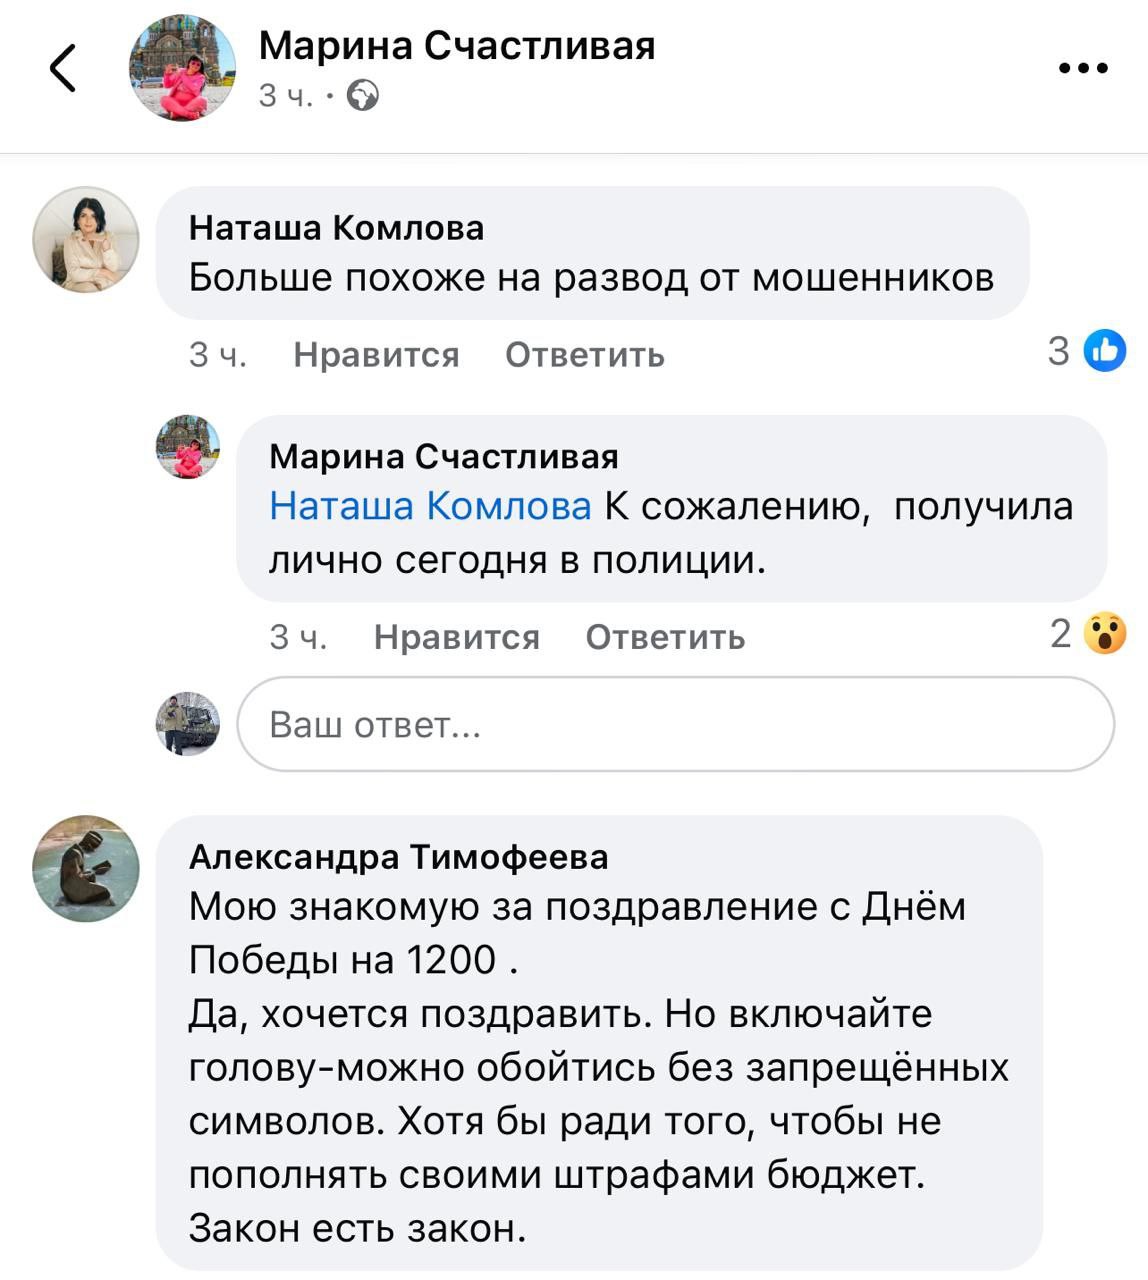Open the blue 'Наташа Комлова' mention link

click(430, 507)
